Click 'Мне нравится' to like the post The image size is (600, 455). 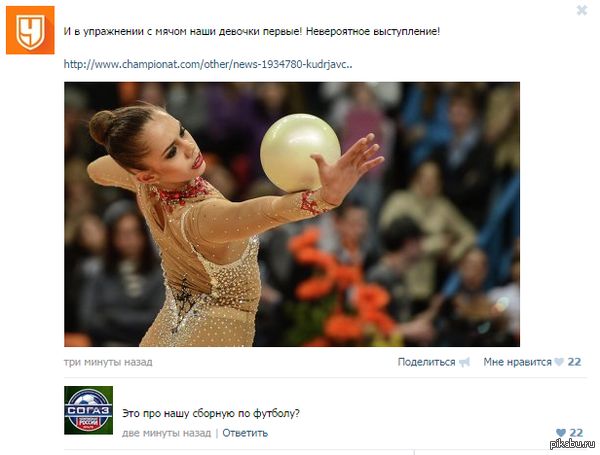coord(517,362)
